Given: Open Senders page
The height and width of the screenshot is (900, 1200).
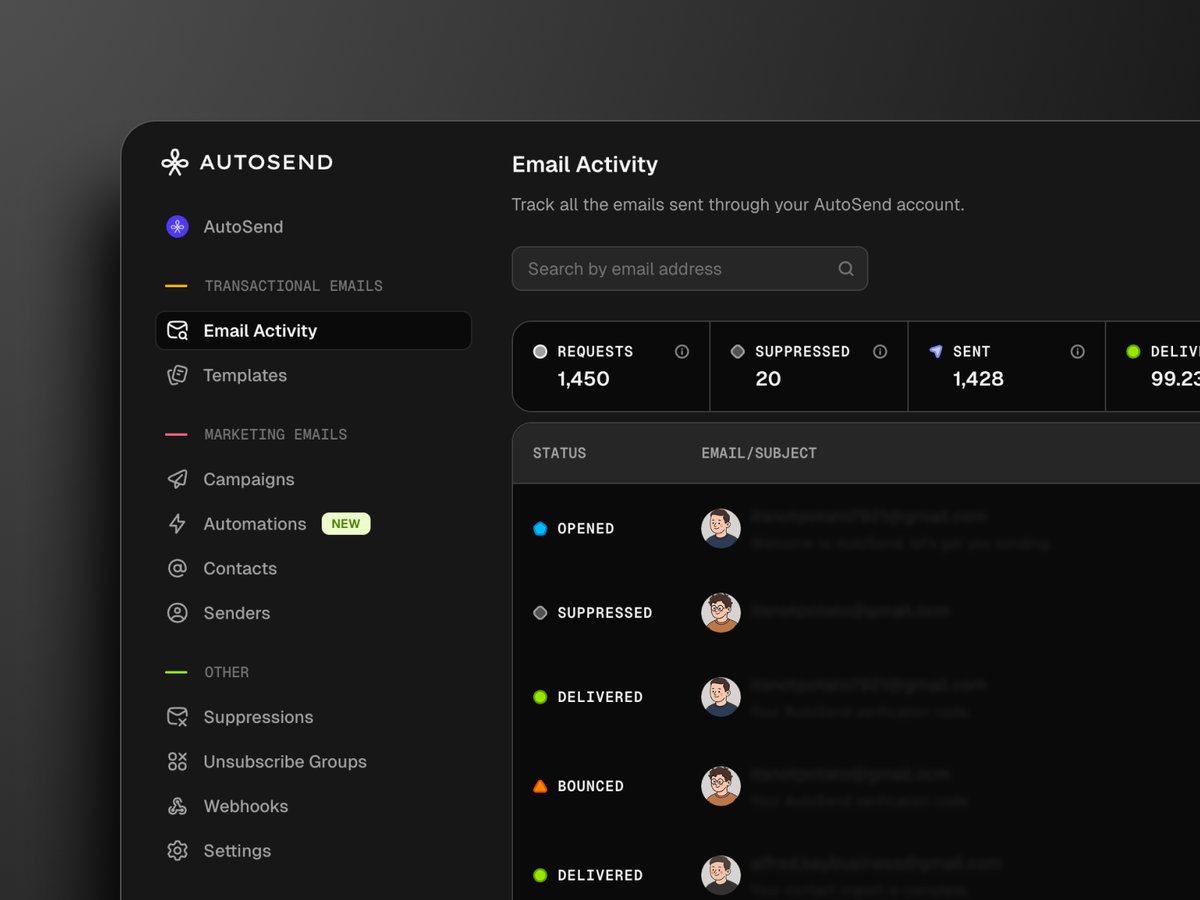Looking at the screenshot, I should tap(237, 613).
